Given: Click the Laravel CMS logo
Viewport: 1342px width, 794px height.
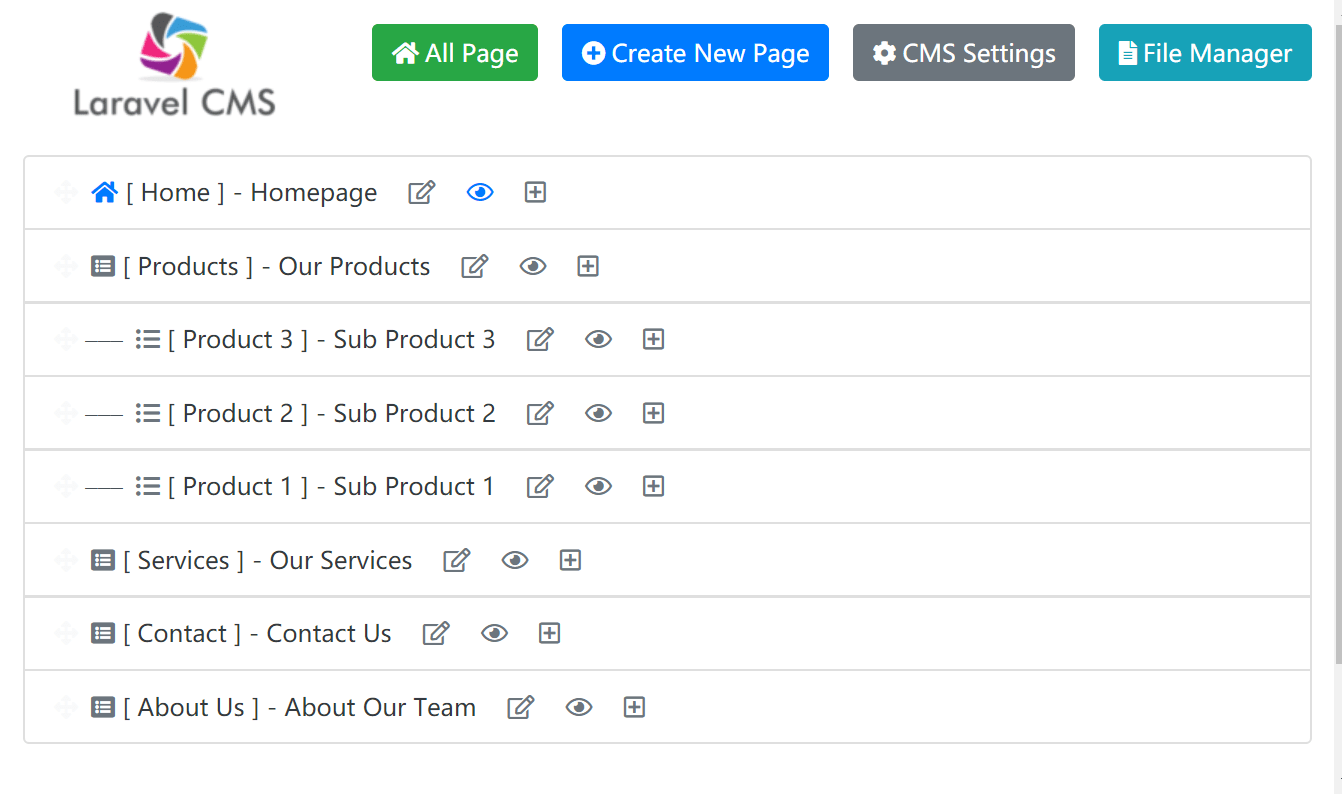Looking at the screenshot, I should coord(174,64).
